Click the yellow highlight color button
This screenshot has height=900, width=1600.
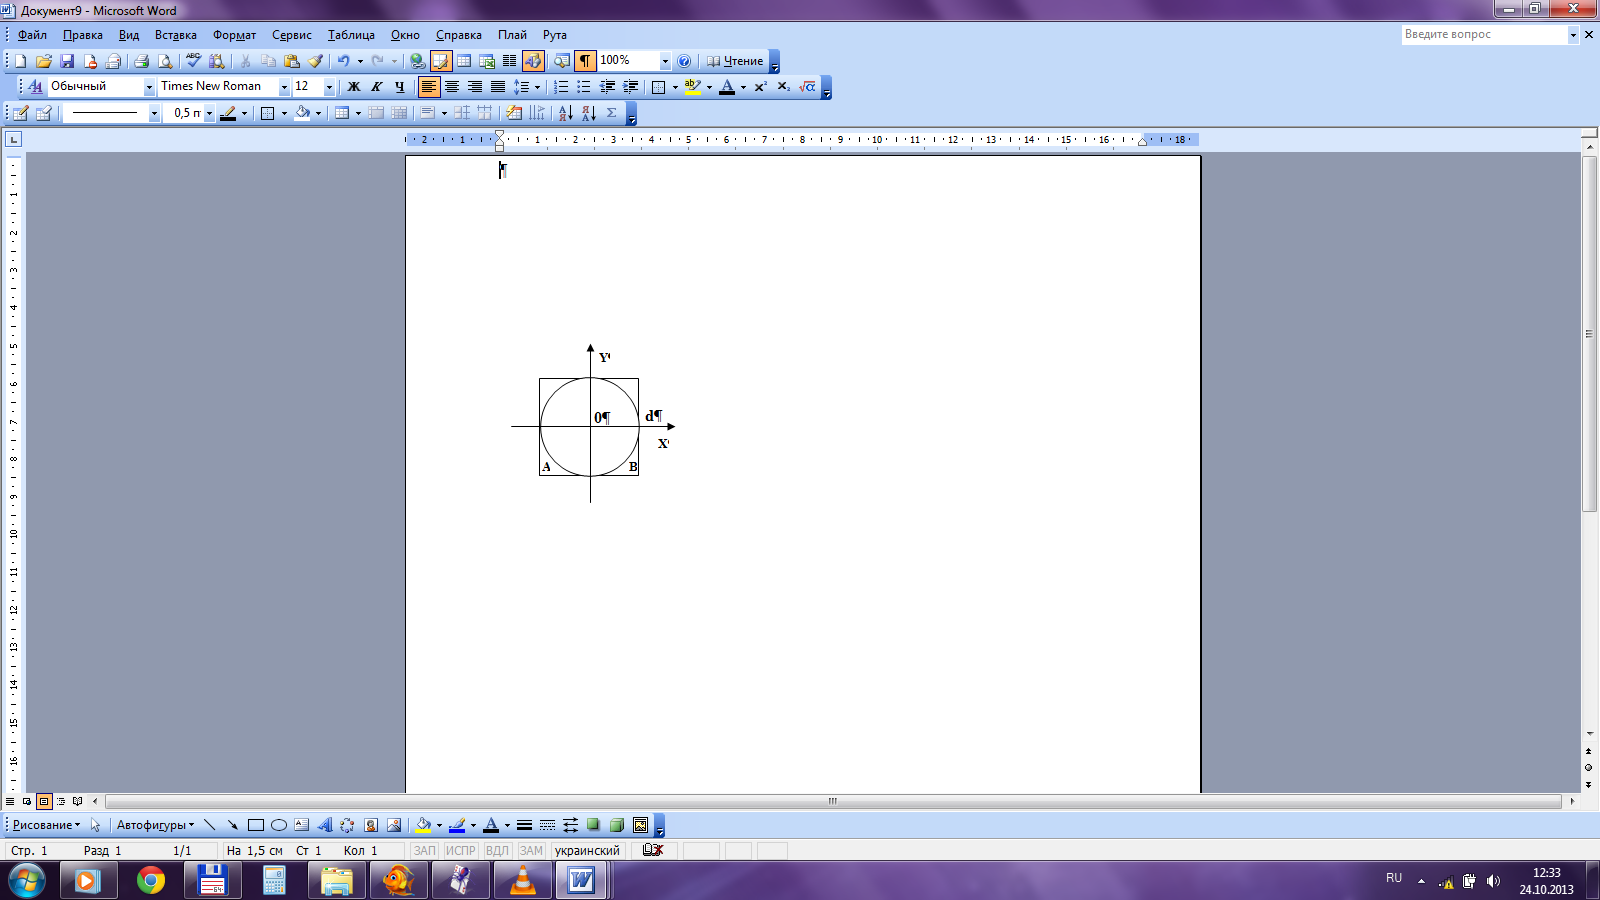pos(692,87)
